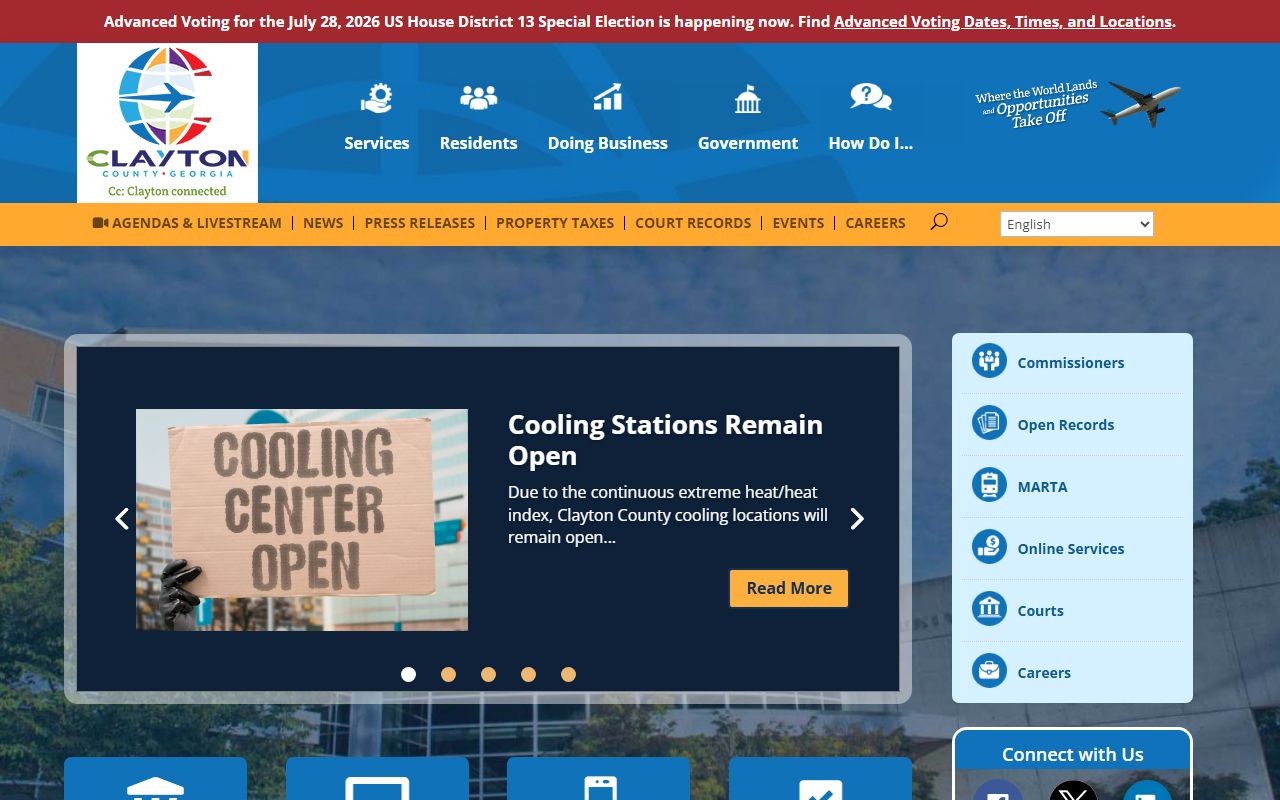
Task: Click the Cooling Stations Remain Open headline
Action: pyautogui.click(x=665, y=439)
